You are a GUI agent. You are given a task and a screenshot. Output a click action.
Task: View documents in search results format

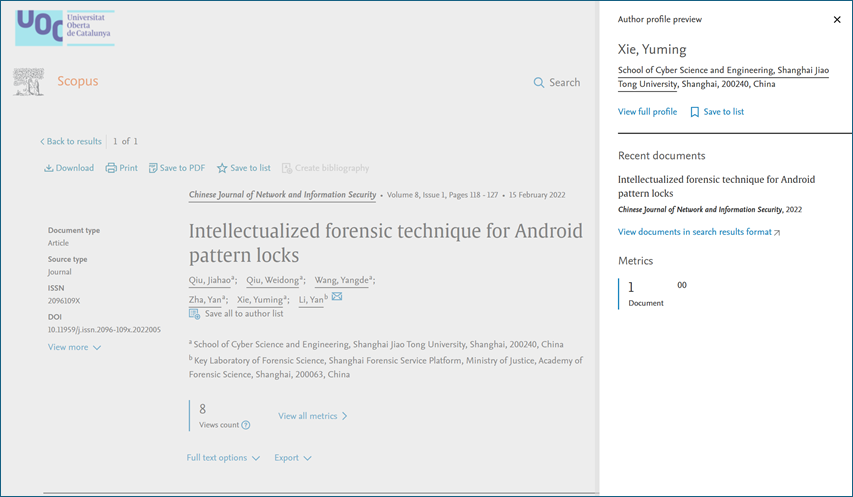698,232
